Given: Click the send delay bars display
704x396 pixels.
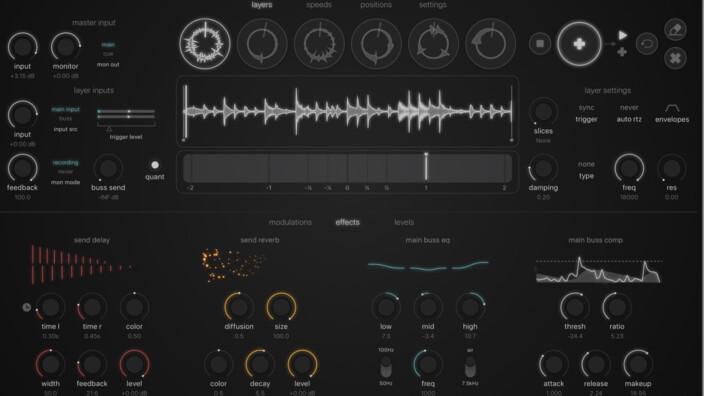Looking at the screenshot, I should coord(82,264).
